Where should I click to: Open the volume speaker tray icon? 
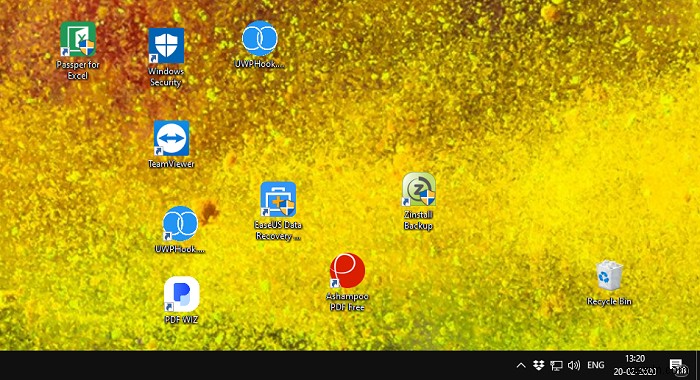574,365
